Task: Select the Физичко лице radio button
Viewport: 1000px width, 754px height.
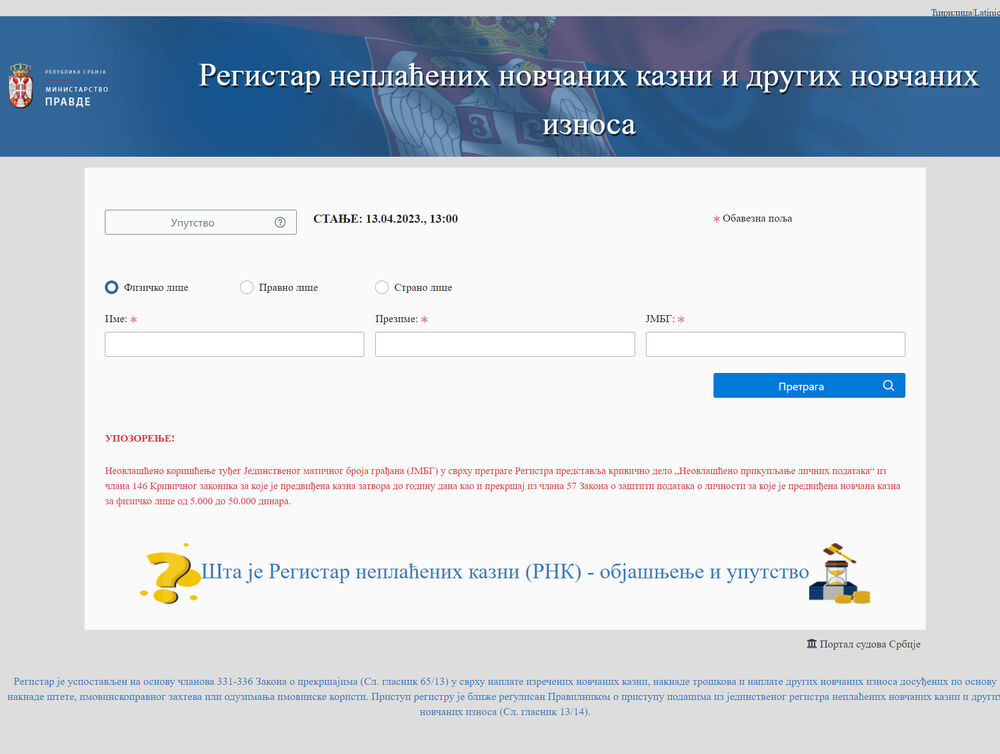Action: 111,287
